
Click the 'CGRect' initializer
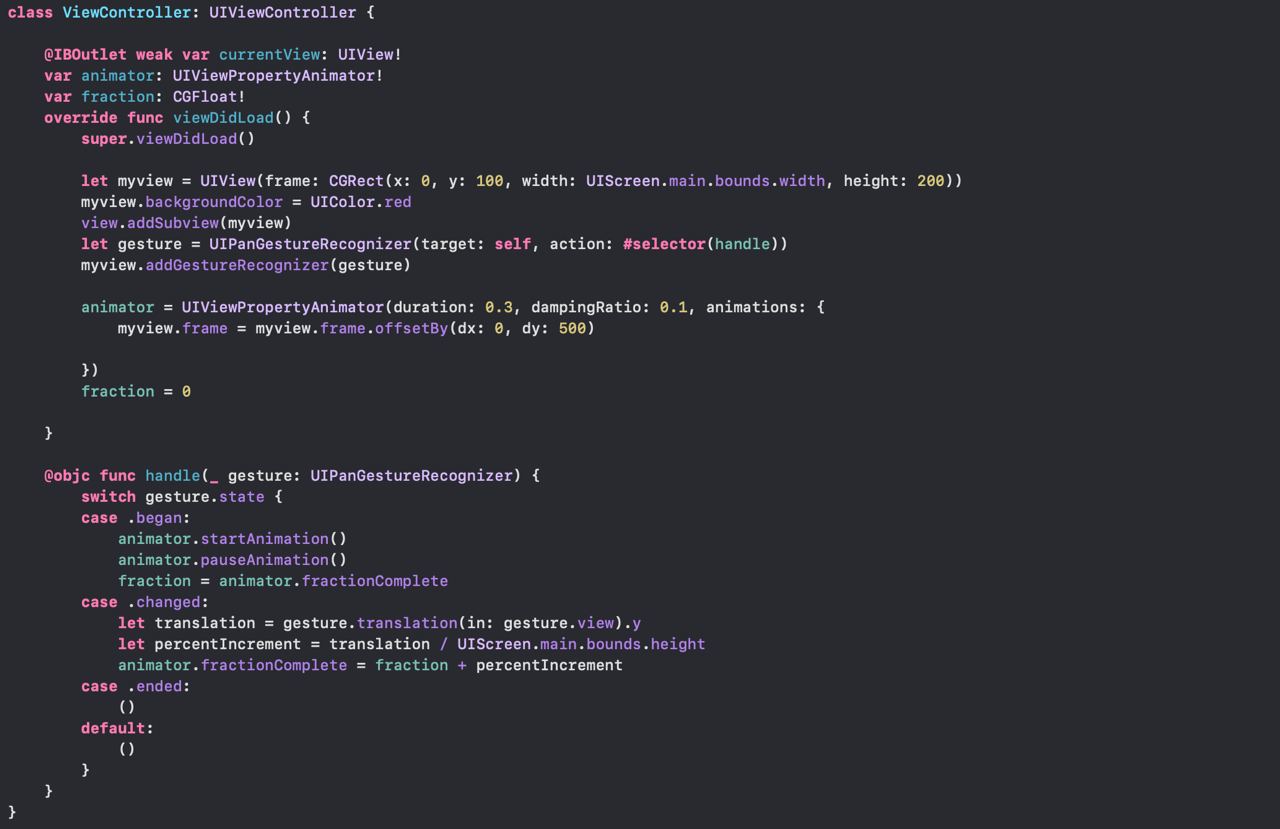pos(356,181)
